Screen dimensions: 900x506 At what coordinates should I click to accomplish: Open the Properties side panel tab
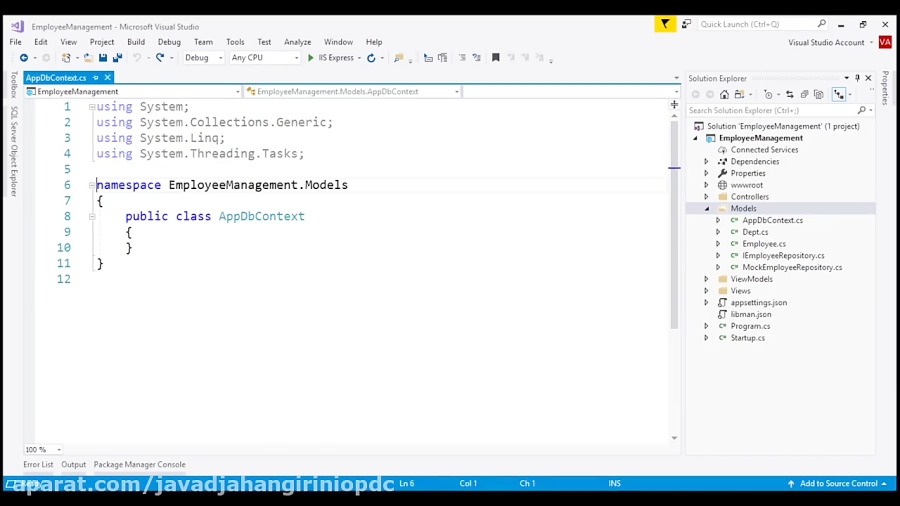[x=886, y=88]
